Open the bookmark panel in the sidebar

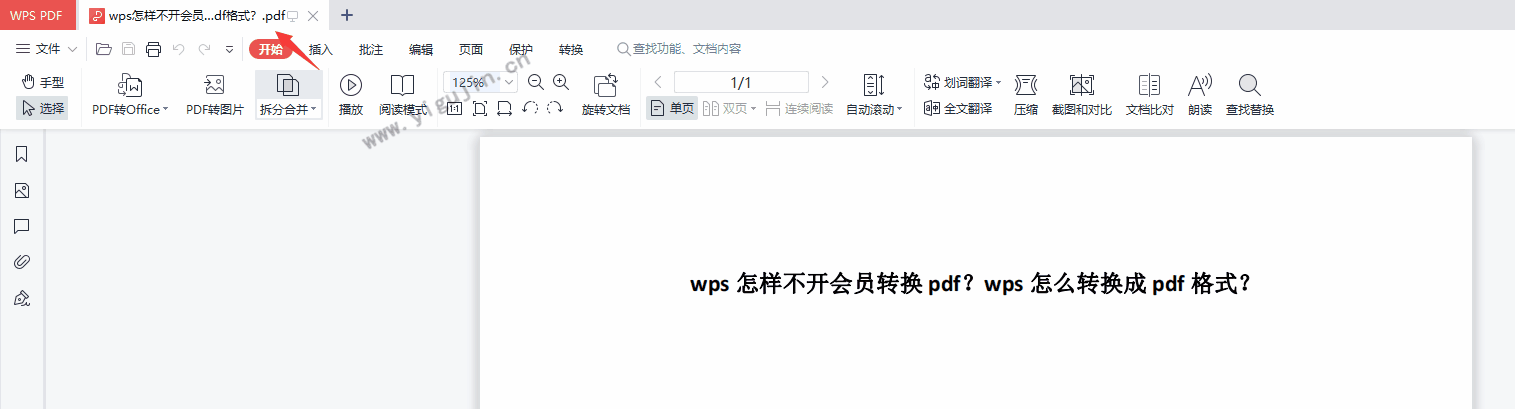tap(22, 154)
